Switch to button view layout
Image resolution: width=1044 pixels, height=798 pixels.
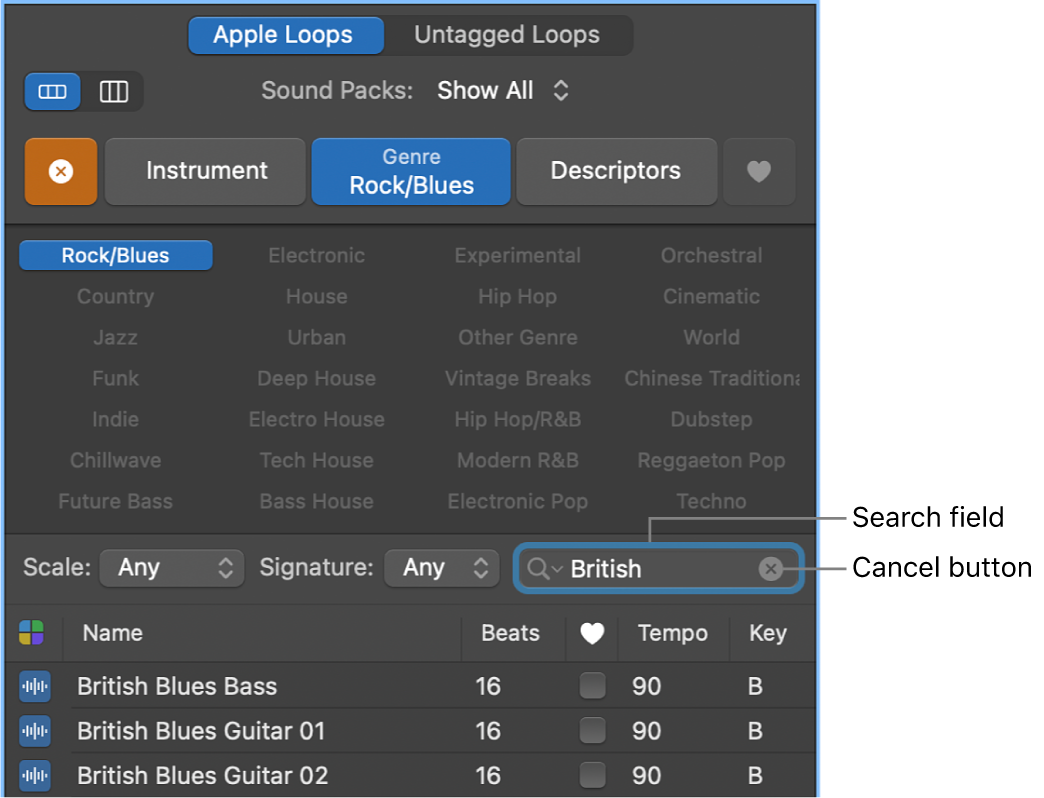coord(51,91)
